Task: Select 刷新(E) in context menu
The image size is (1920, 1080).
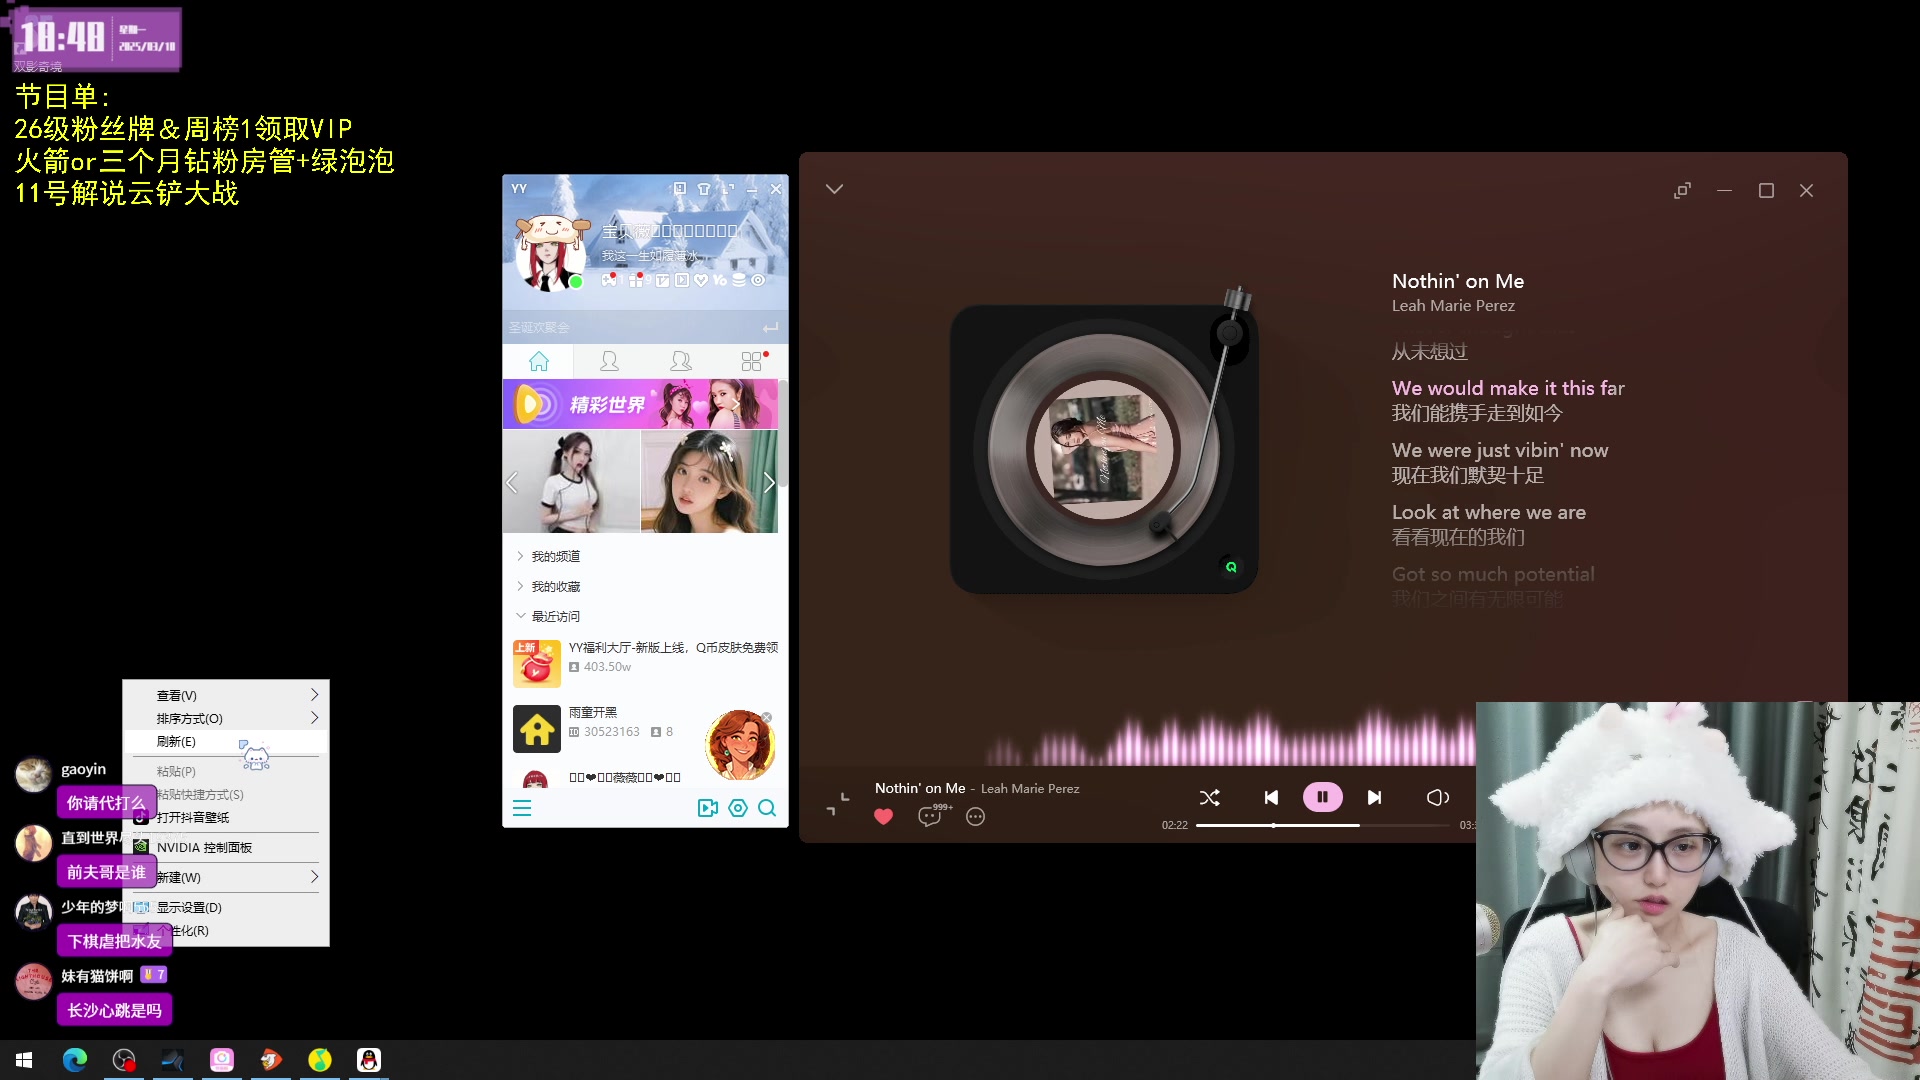Action: point(226,741)
